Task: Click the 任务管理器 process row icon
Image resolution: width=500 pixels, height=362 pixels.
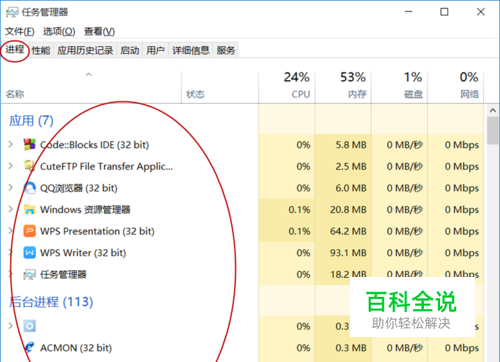Action: [29, 274]
